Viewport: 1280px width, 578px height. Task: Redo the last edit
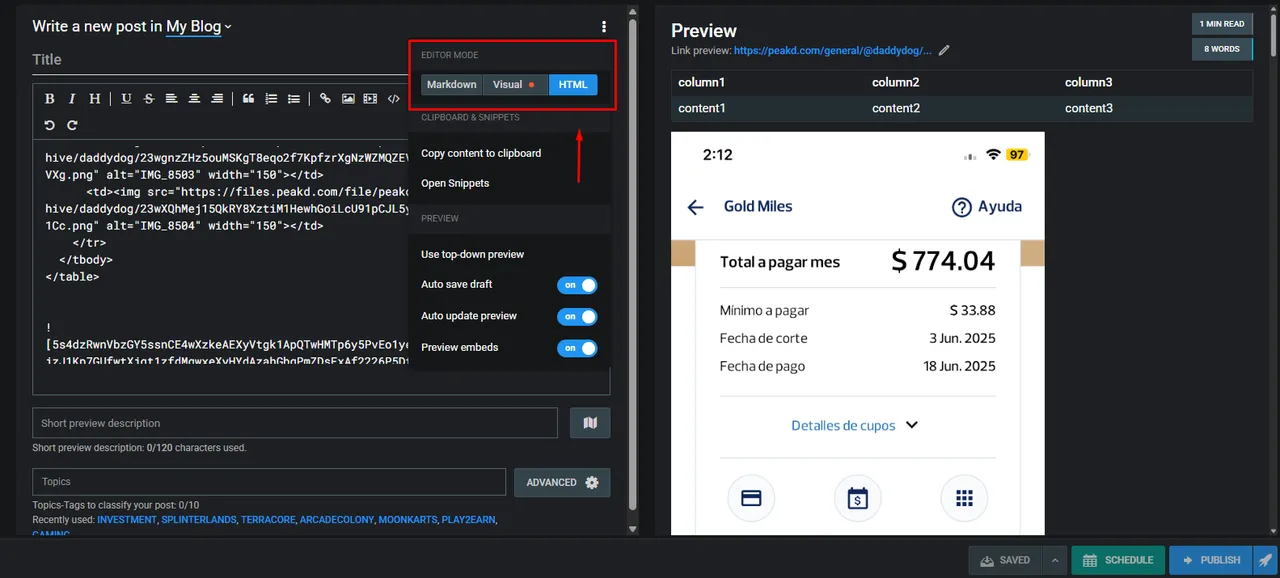point(72,125)
